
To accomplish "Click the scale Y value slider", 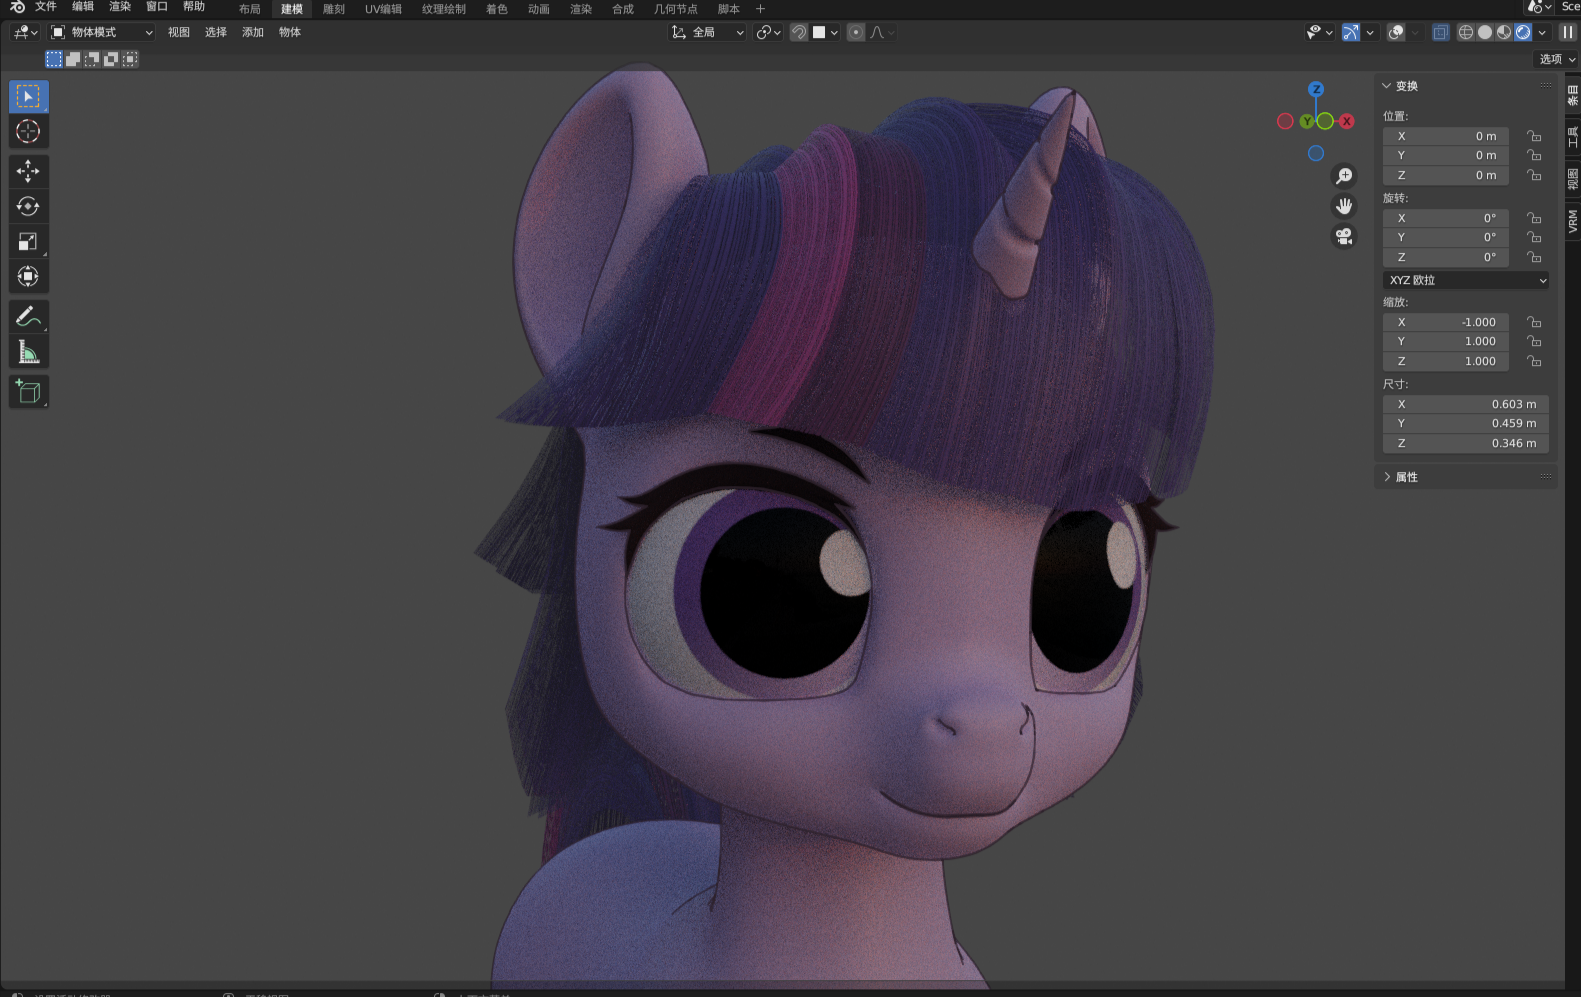I will [x=1446, y=341].
